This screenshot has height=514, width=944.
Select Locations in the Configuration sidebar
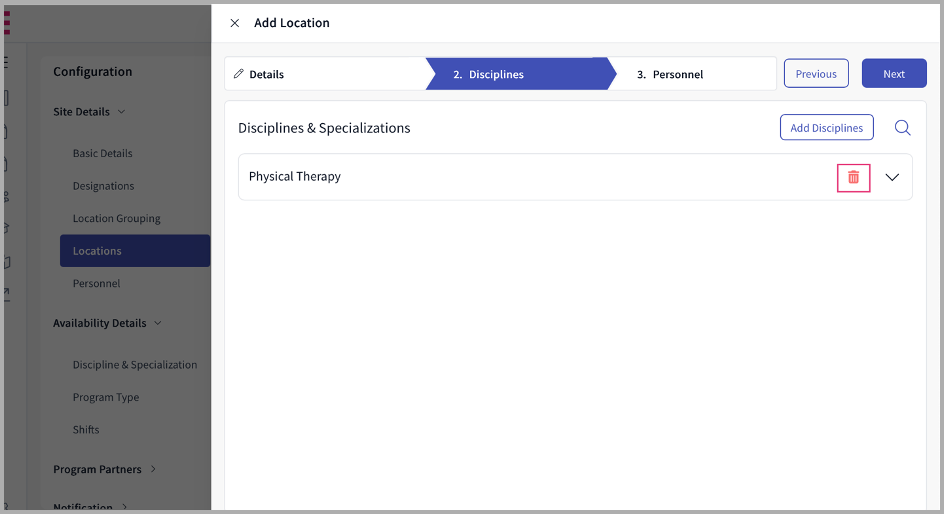point(97,251)
